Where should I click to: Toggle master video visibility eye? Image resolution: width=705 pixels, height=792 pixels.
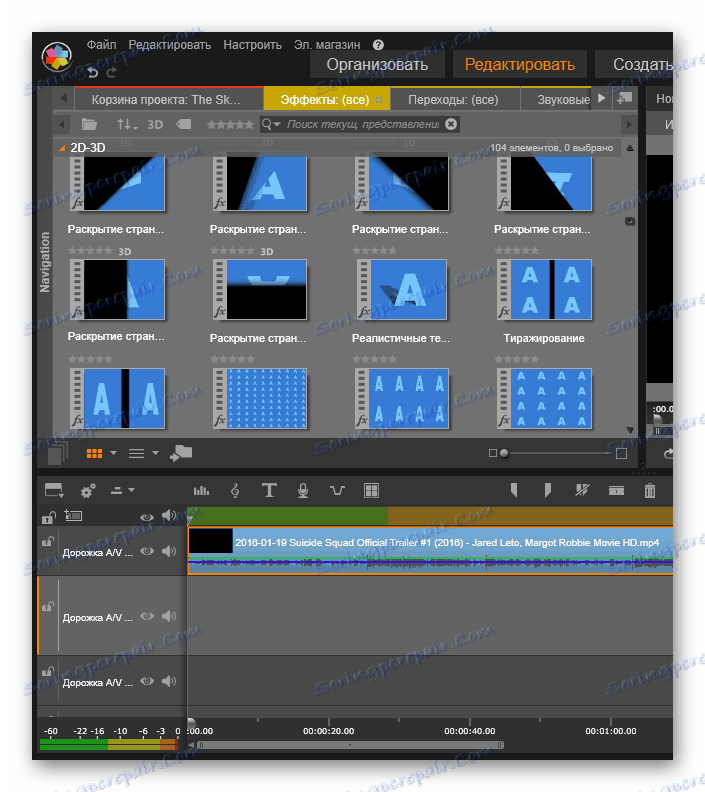(147, 517)
